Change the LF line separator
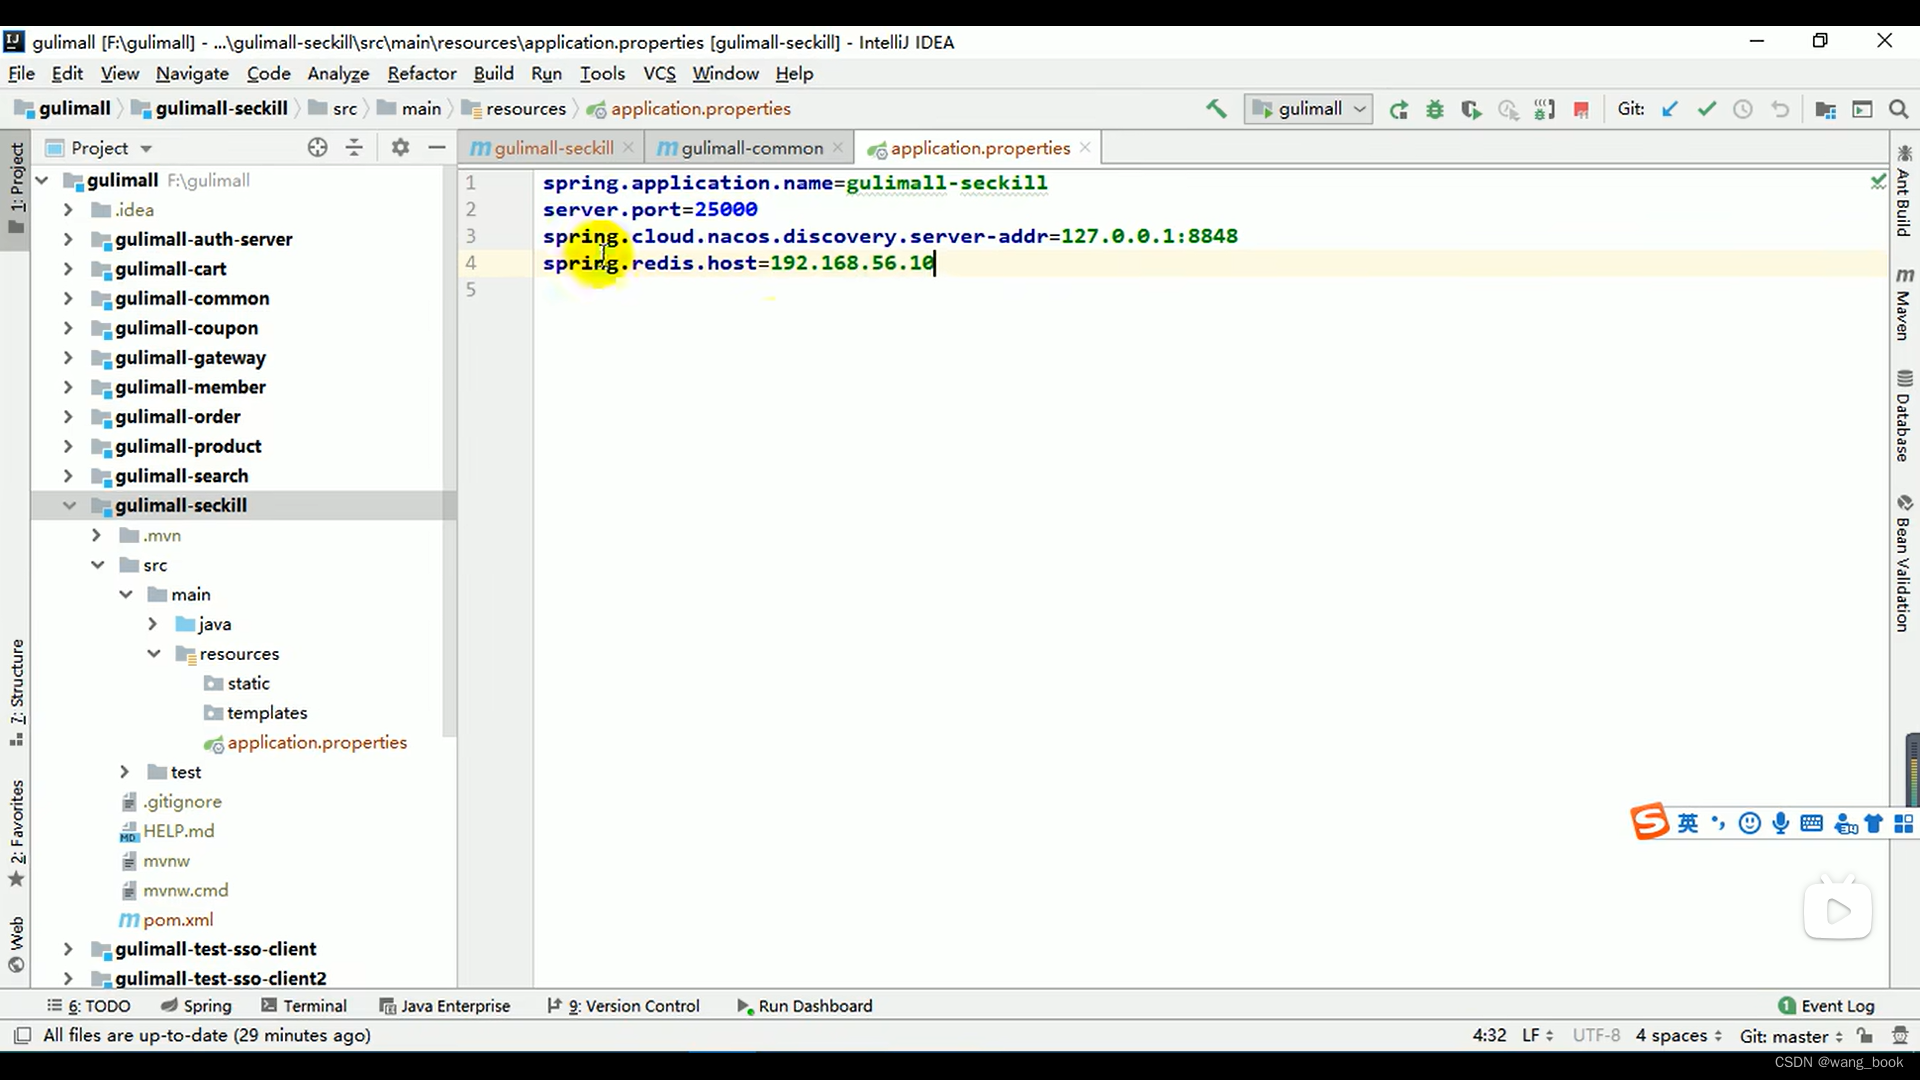Screen dimensions: 1920x1080 [1537, 1035]
